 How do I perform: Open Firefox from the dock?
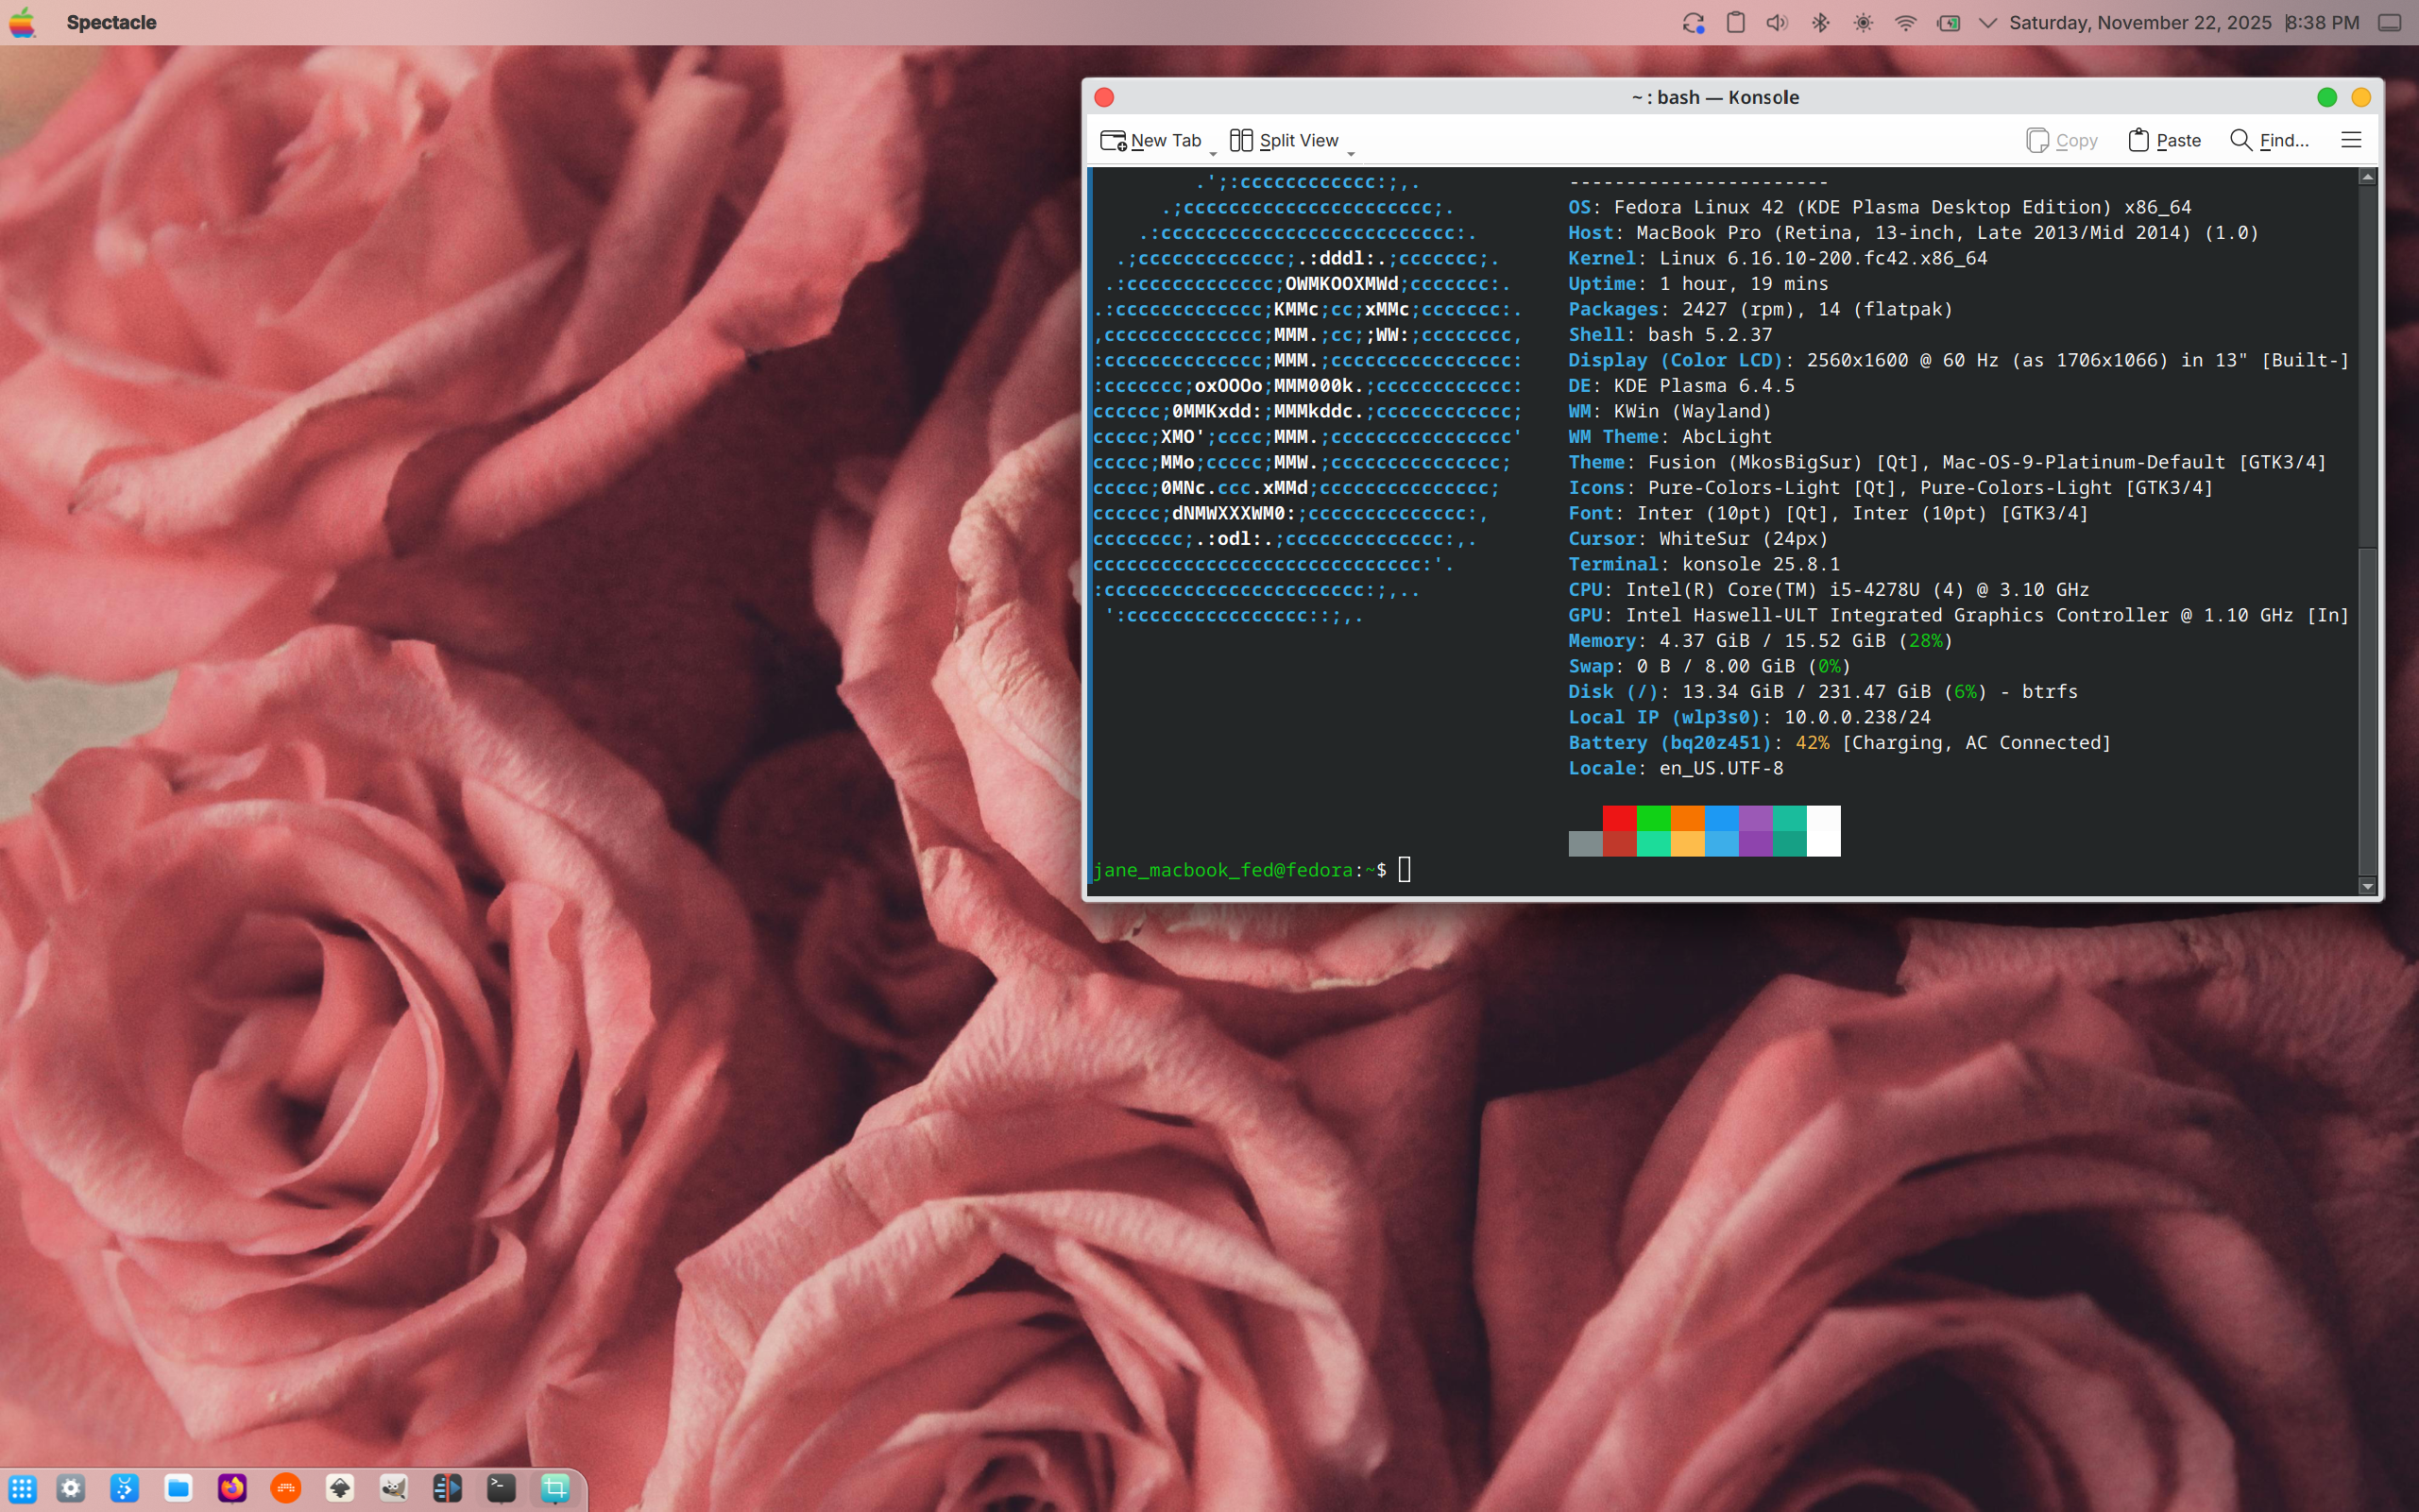pos(232,1488)
